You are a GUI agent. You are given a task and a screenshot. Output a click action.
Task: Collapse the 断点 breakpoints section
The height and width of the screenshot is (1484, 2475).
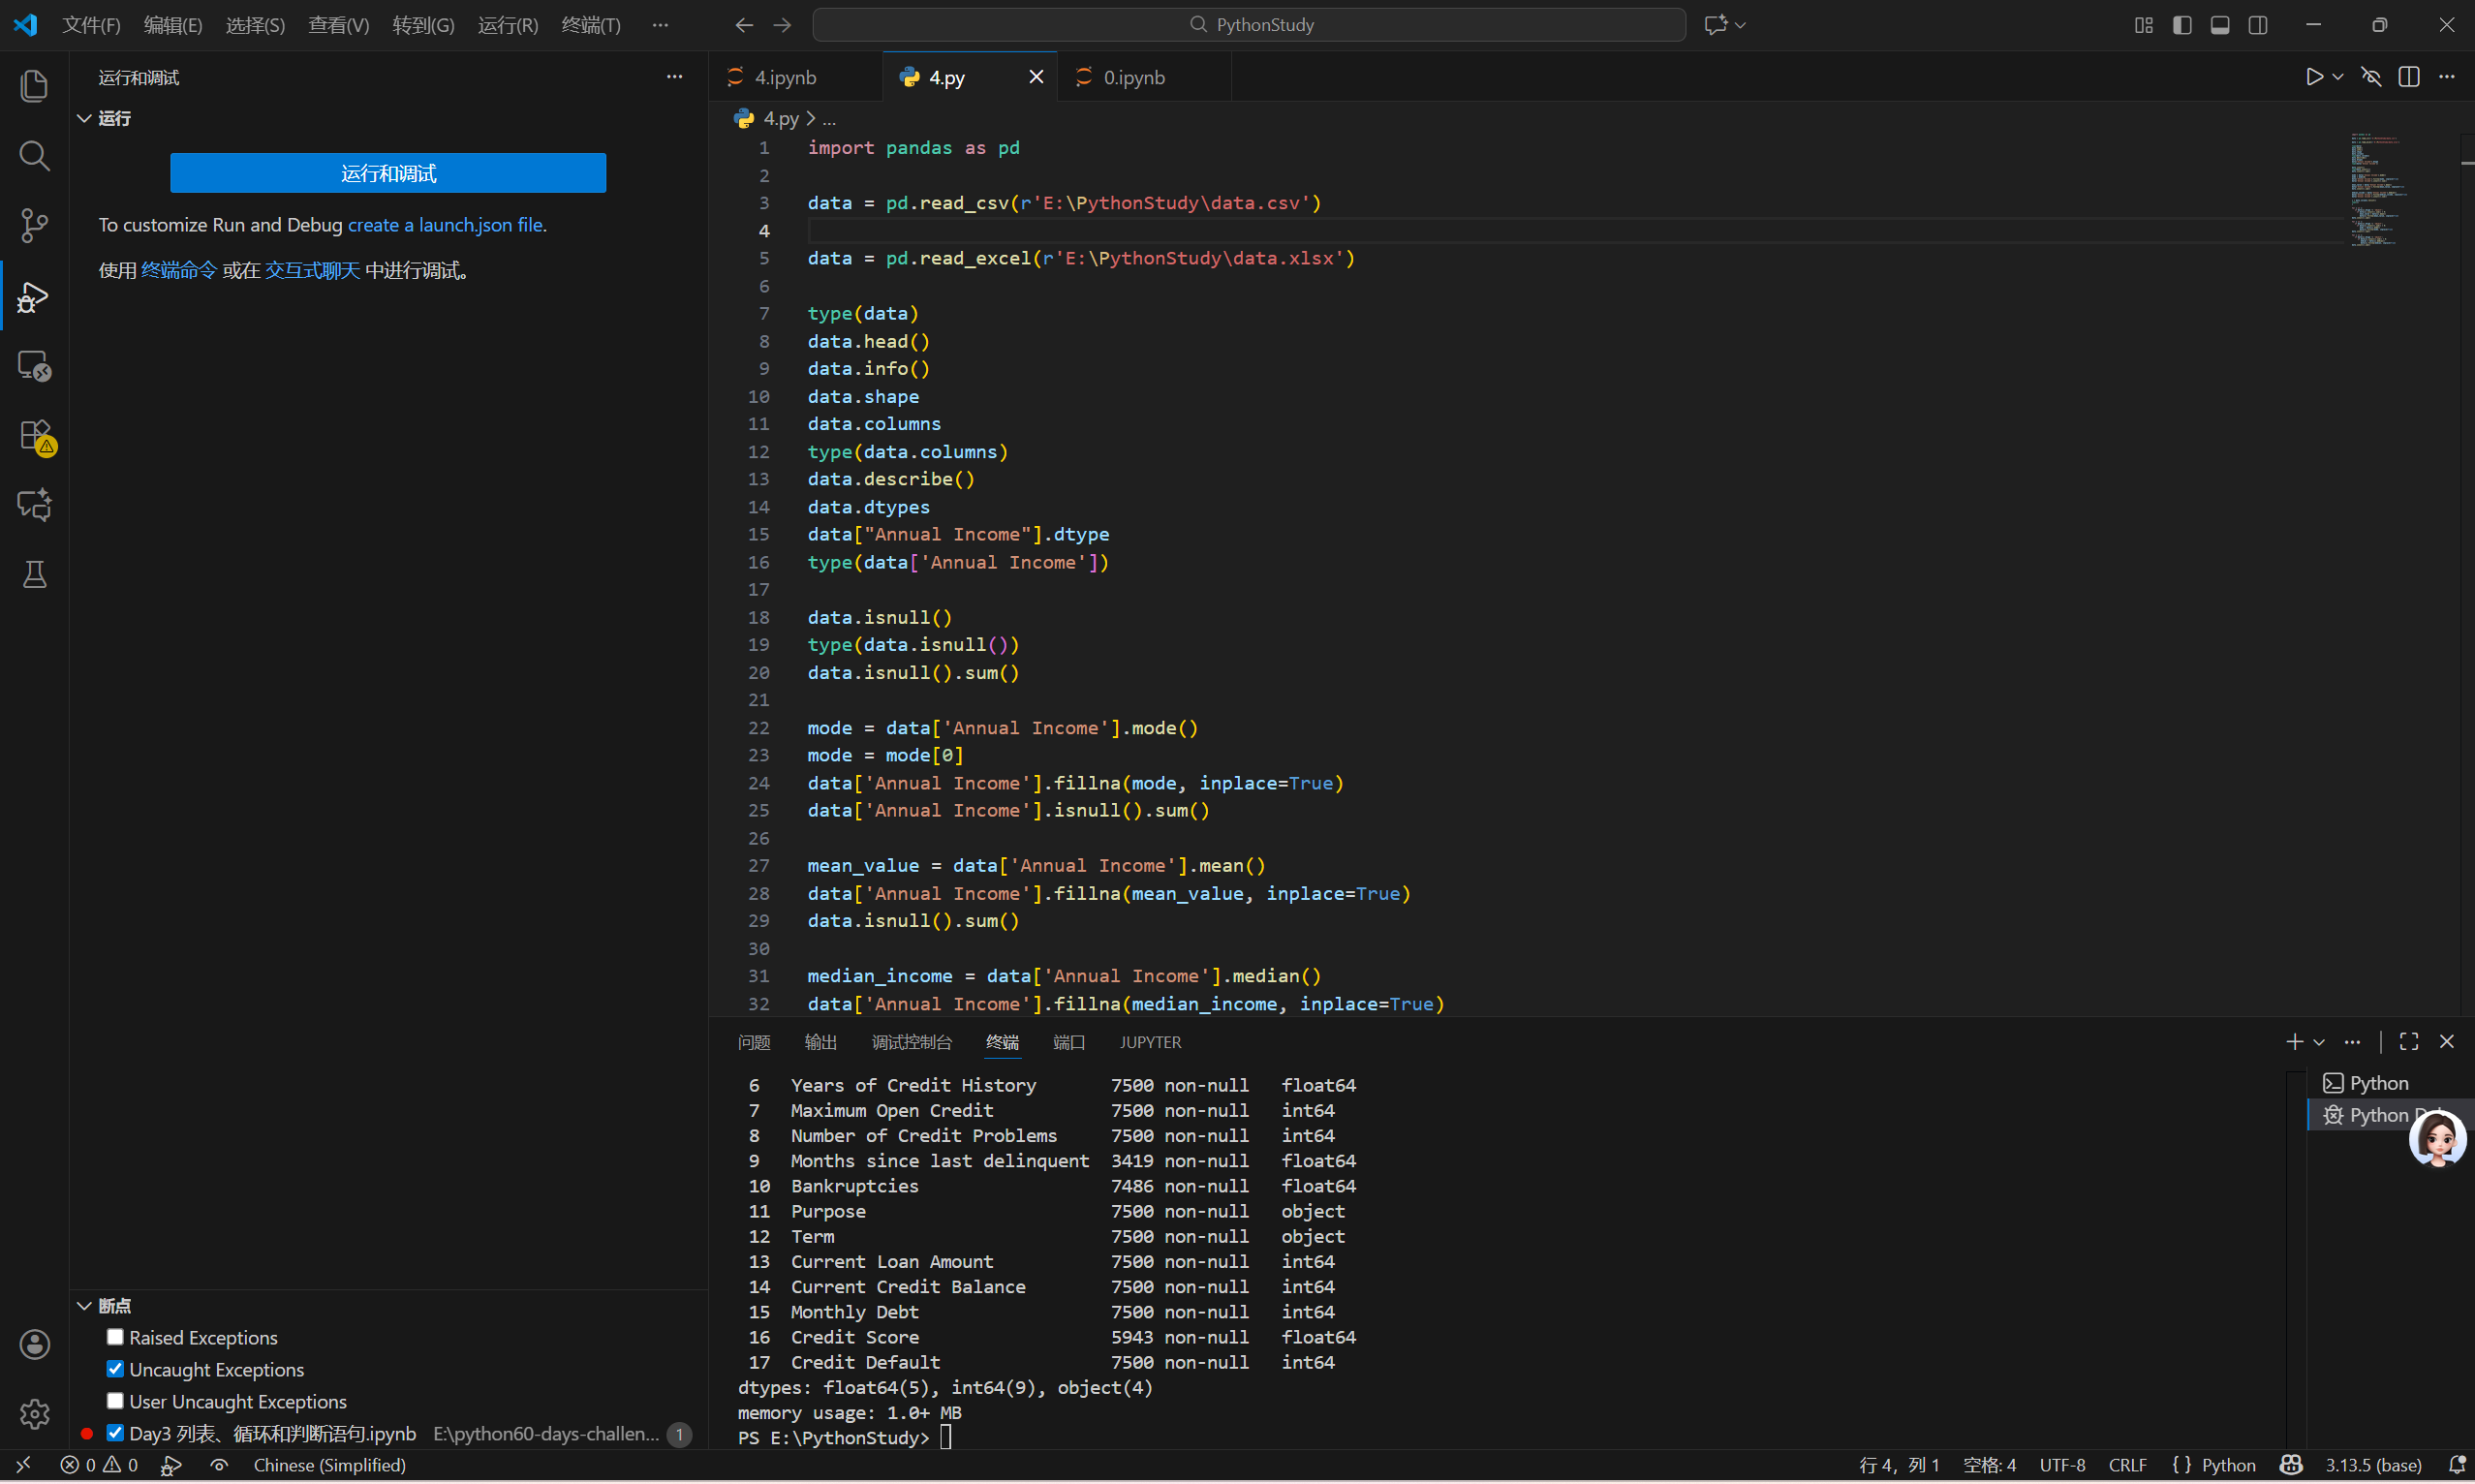[x=84, y=1304]
